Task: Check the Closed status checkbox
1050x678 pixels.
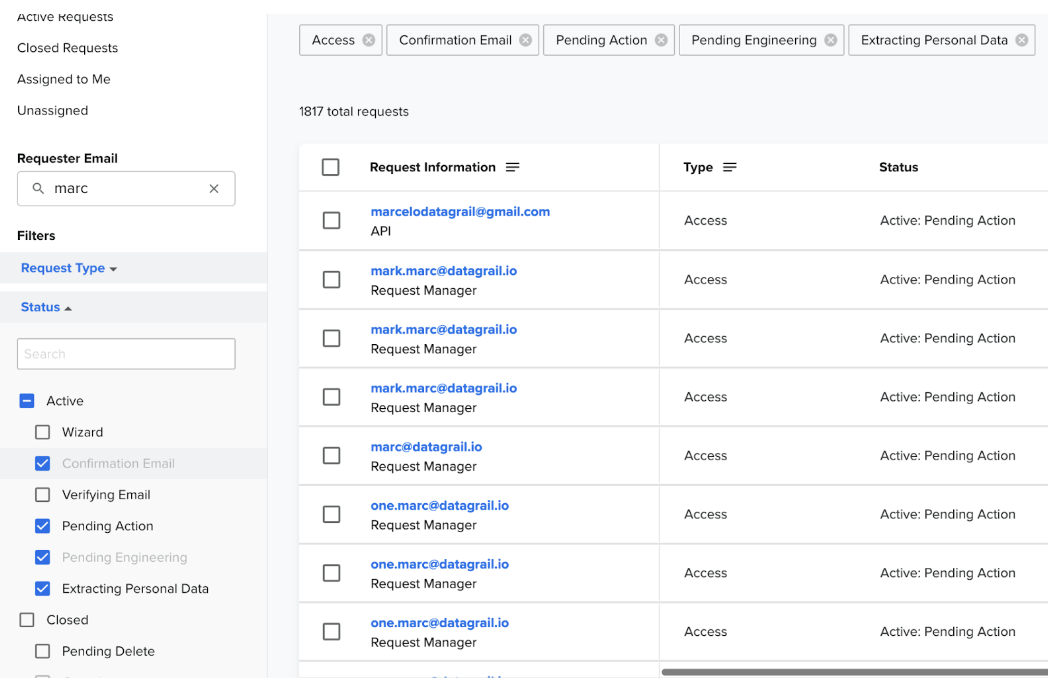Action: 27,620
